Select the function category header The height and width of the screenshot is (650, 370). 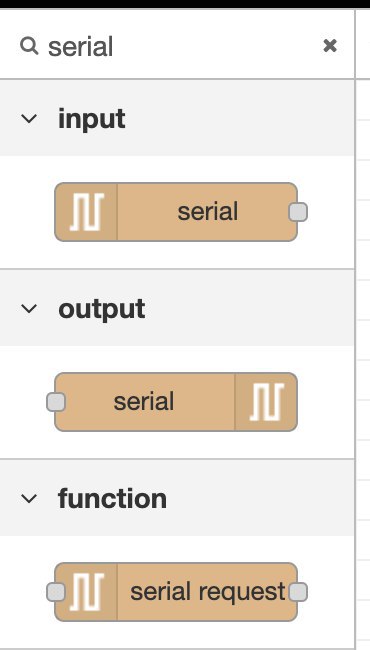coord(177,497)
